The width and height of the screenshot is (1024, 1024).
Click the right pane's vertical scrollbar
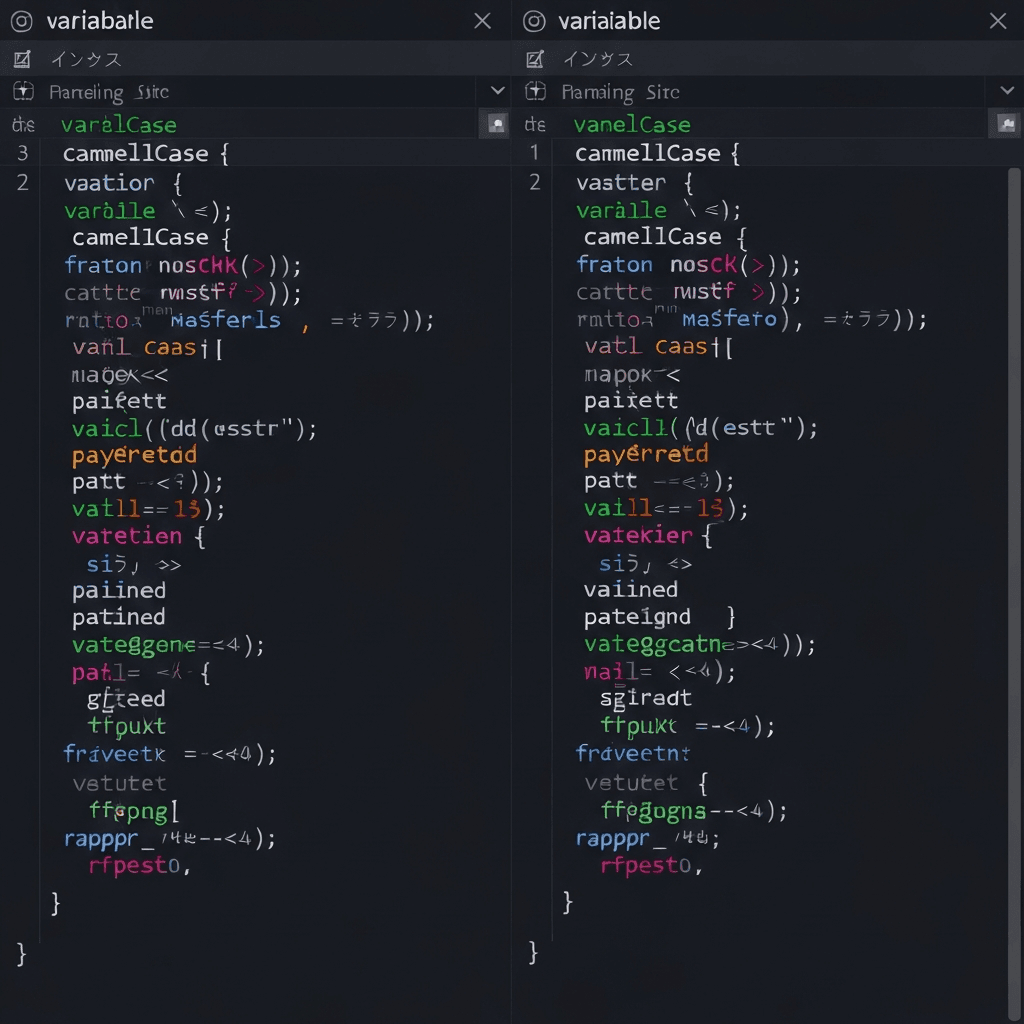point(1016,500)
